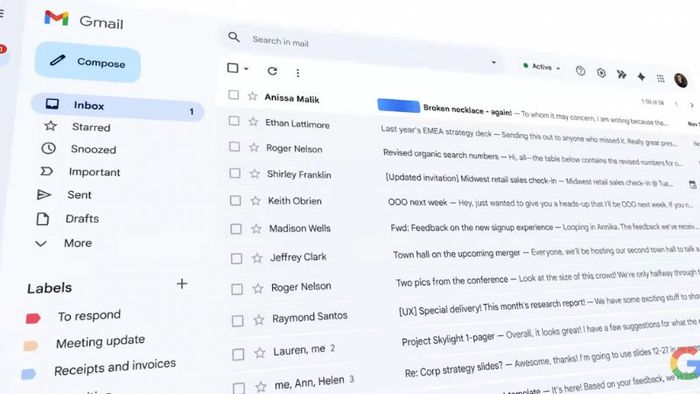Image resolution: width=700 pixels, height=394 pixels.
Task: Click the orange Meeting update label color tag
Action: click(x=30, y=345)
